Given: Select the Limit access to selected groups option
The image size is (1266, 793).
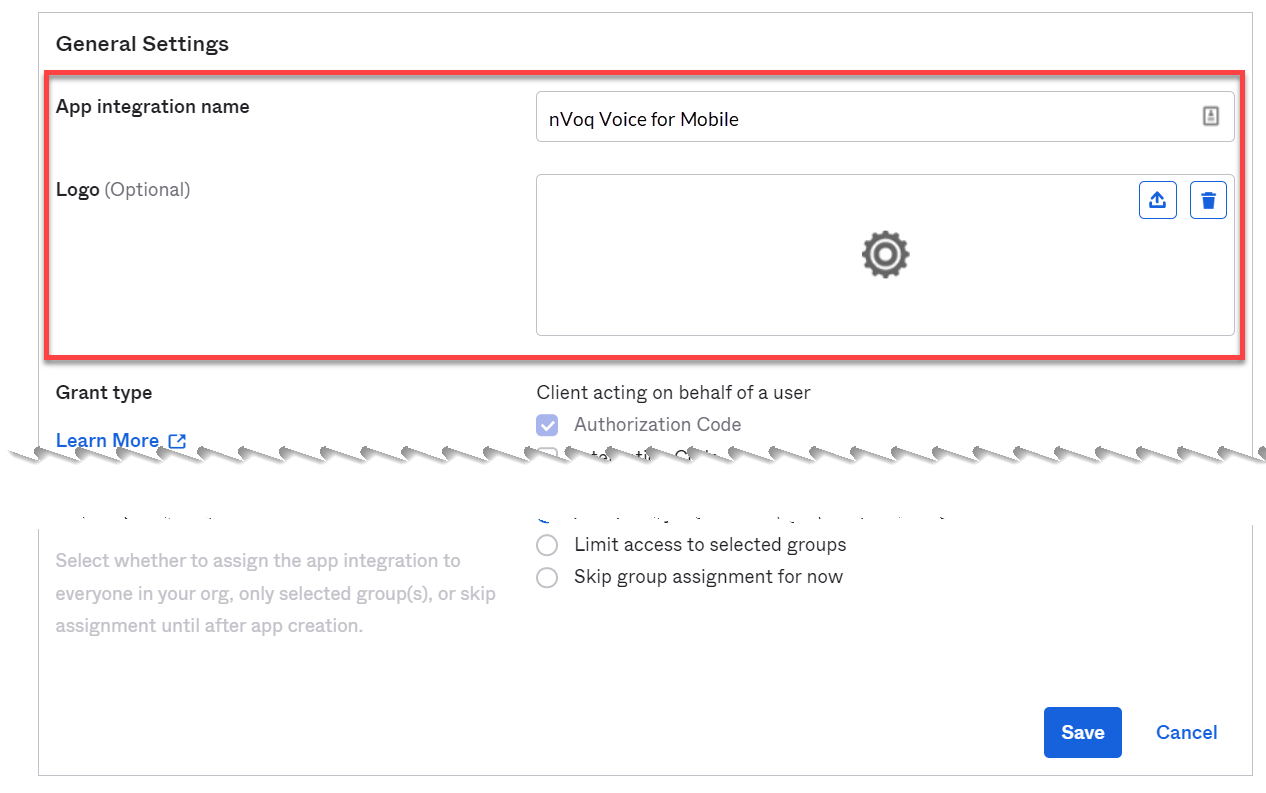Looking at the screenshot, I should click(x=547, y=544).
